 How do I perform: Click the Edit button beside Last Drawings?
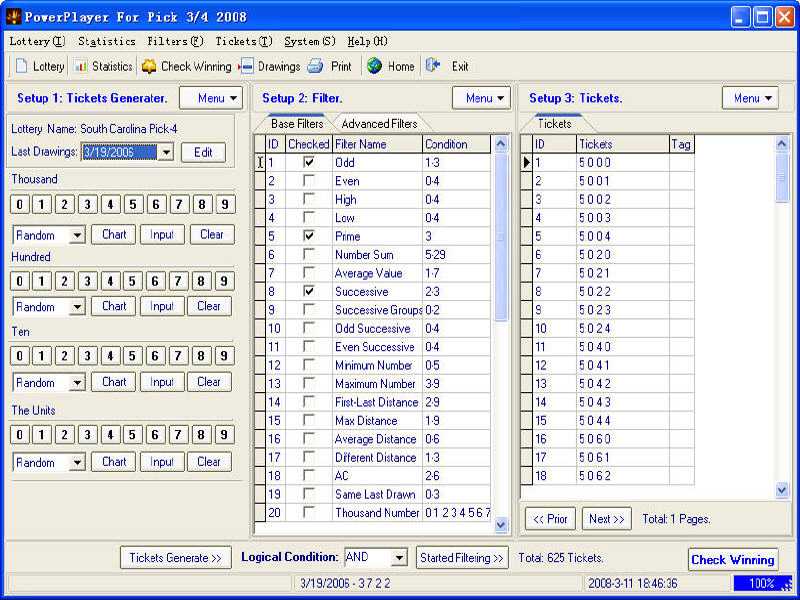[x=203, y=152]
